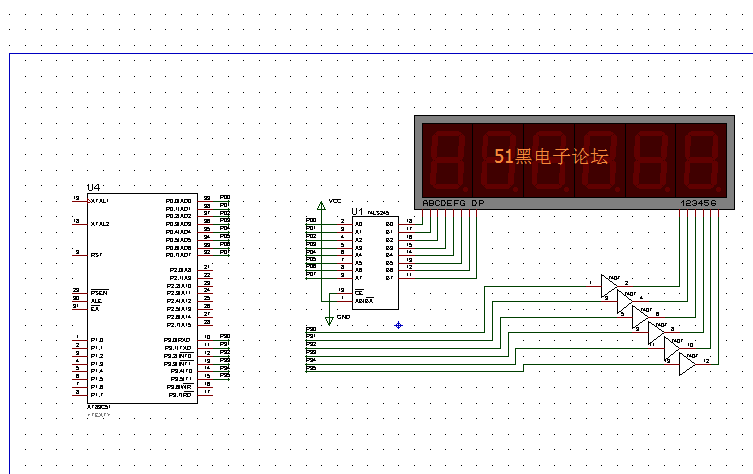Click the P00 net terminal beside U4
The width and height of the screenshot is (753, 474).
tap(224, 198)
